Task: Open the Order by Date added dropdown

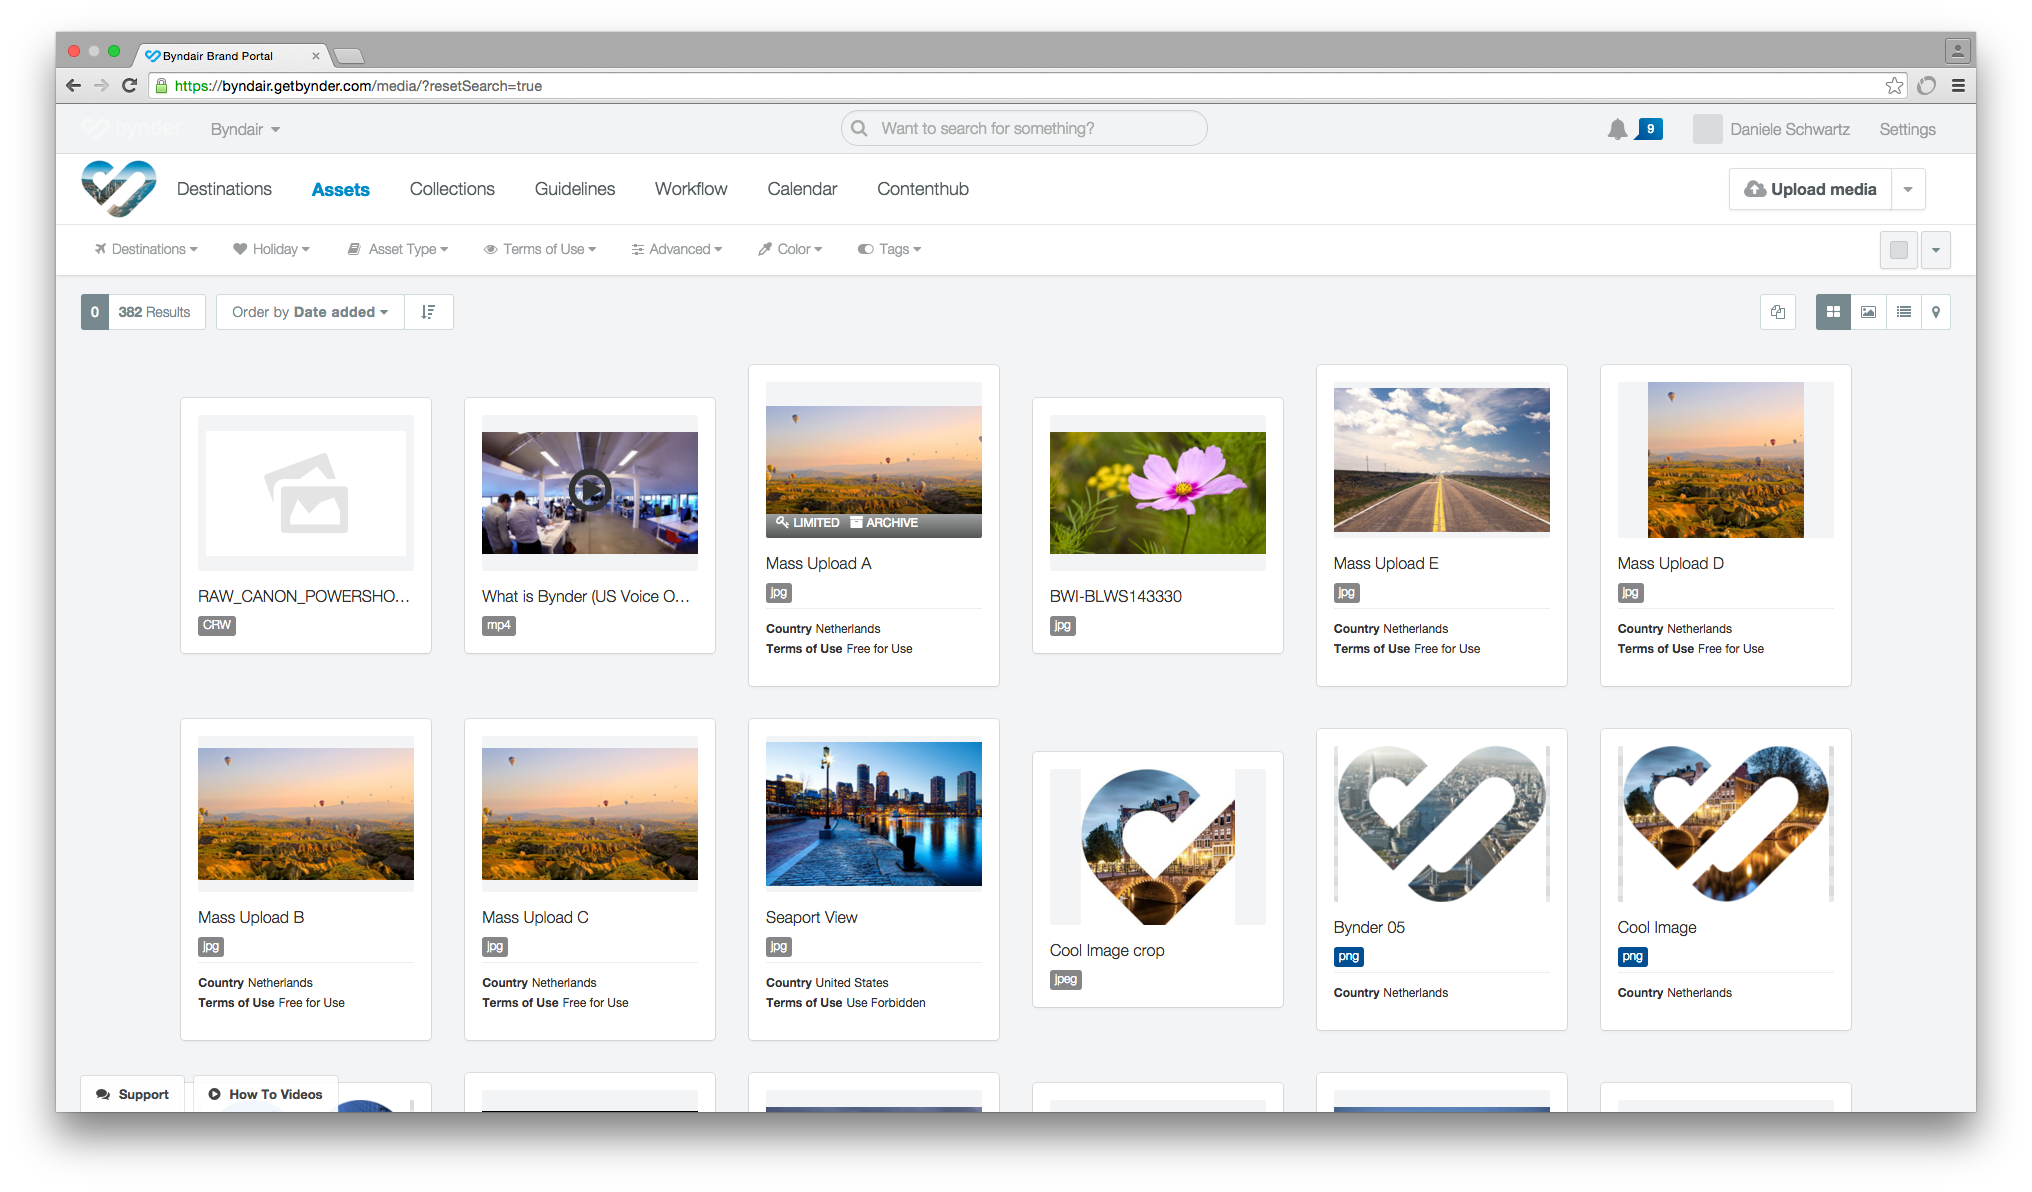Action: click(x=310, y=312)
